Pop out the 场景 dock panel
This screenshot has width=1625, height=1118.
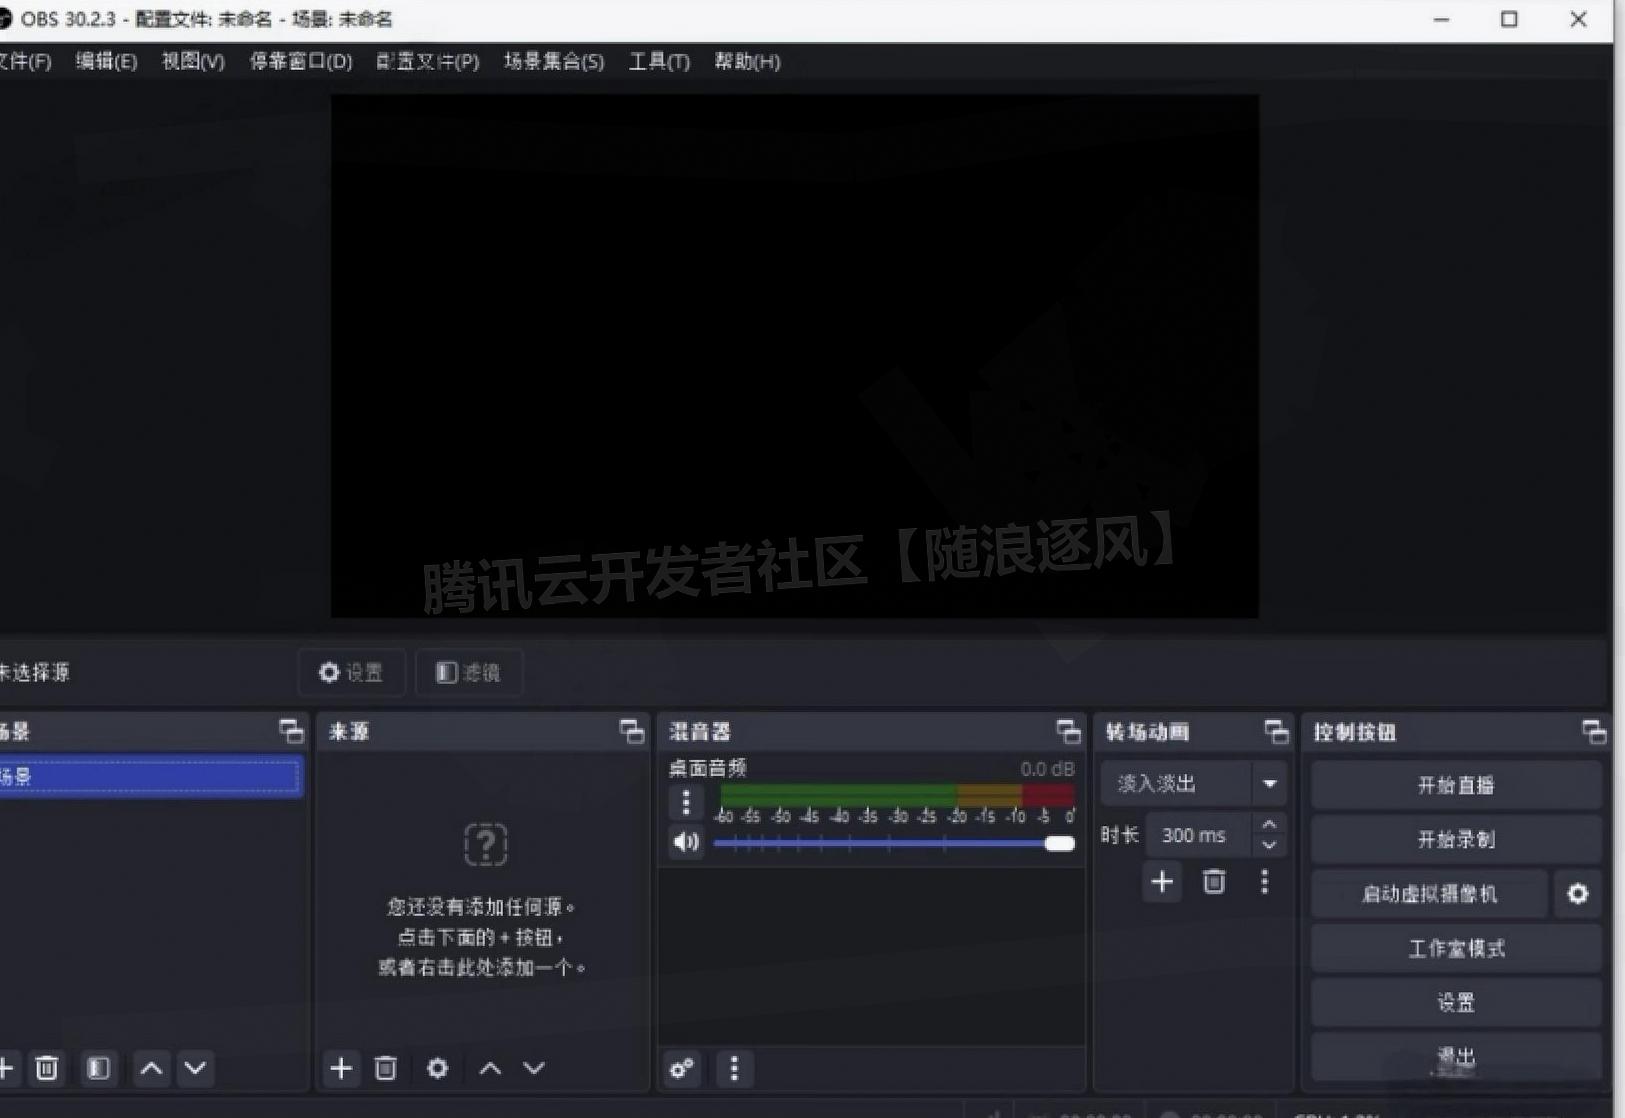pos(291,731)
